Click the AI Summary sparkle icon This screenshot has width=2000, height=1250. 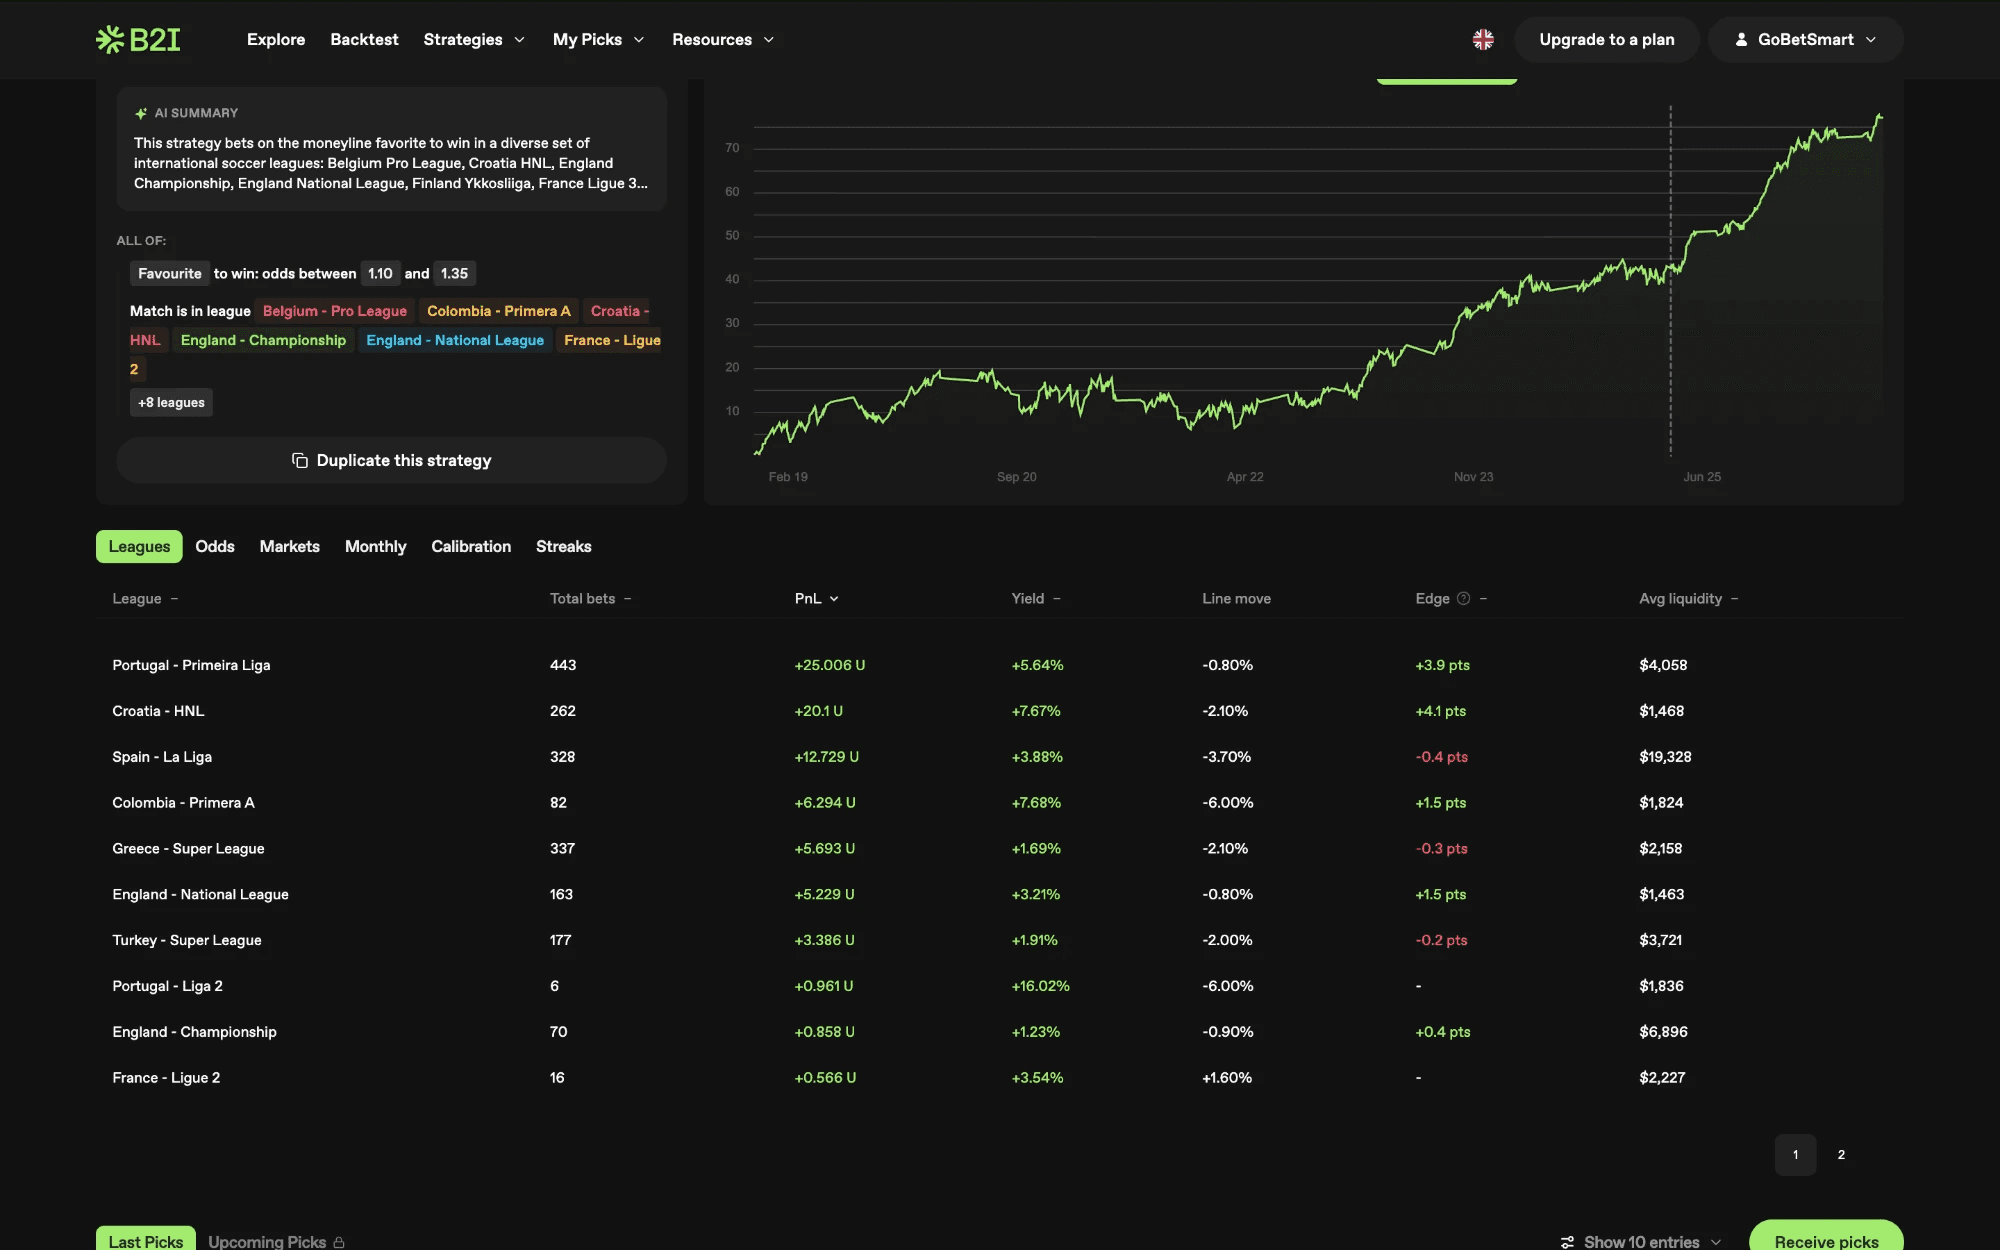(141, 113)
